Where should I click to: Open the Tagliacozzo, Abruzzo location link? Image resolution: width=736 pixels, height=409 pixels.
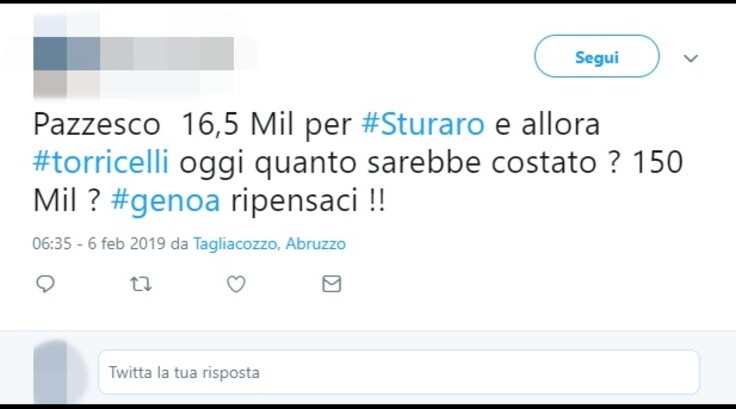coord(269,244)
